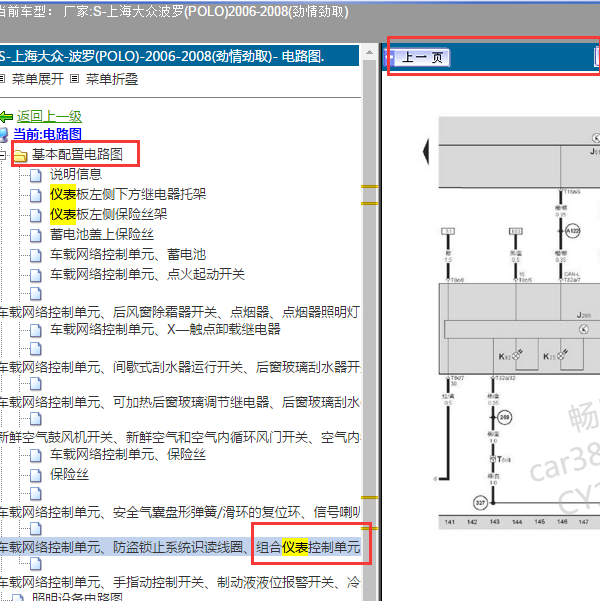Open 手指动控制开关、制动液液位报警开关 entry
Screen dimensions: 600x601
point(179,582)
